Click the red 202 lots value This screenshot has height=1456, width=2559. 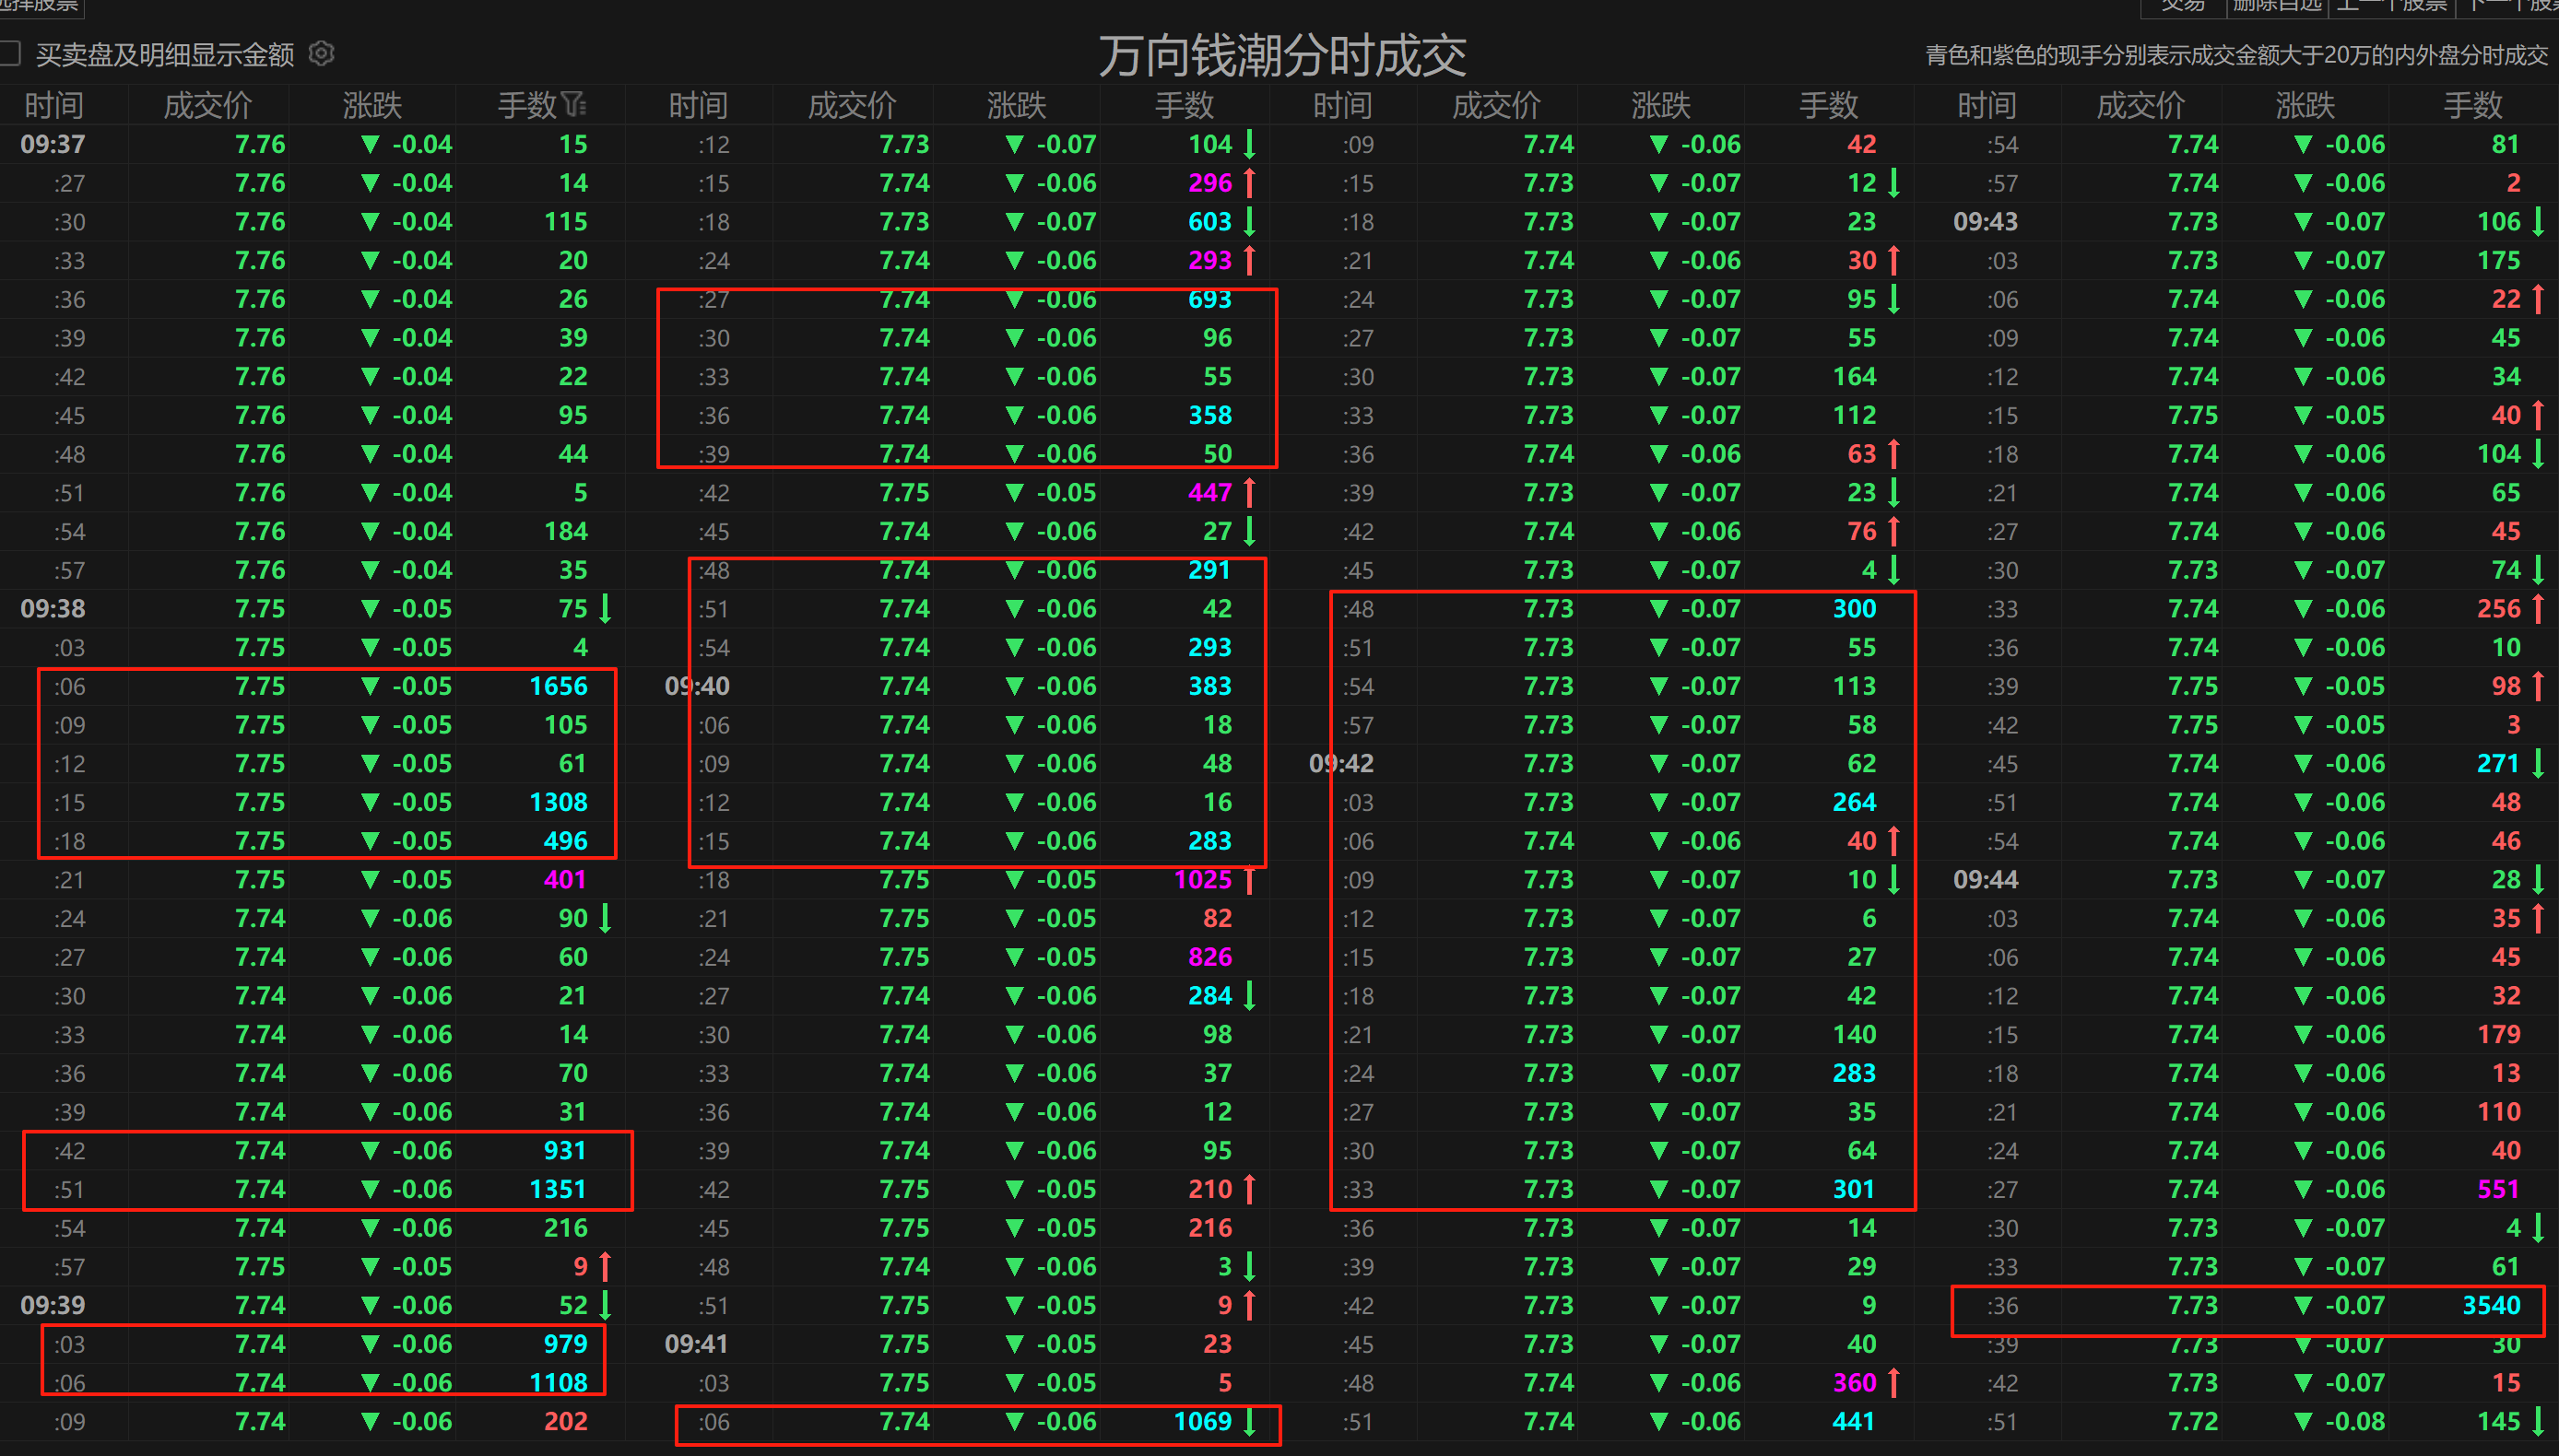565,1421
